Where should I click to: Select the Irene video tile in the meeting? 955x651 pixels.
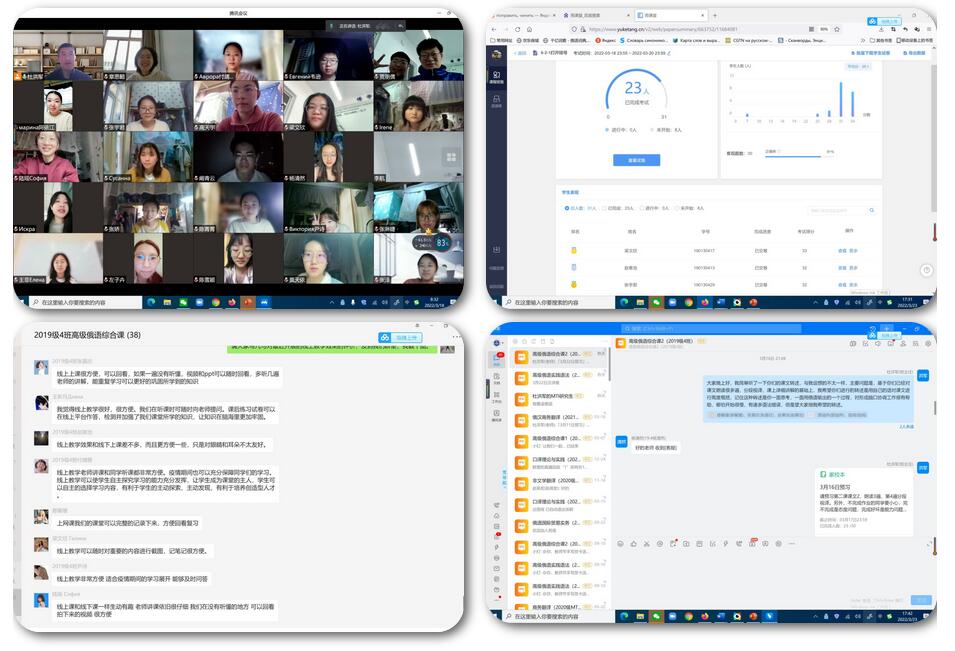coord(418,106)
